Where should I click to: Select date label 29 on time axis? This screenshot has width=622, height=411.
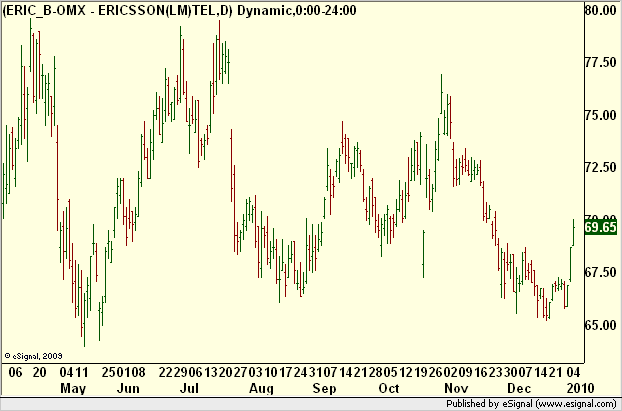click(x=181, y=372)
